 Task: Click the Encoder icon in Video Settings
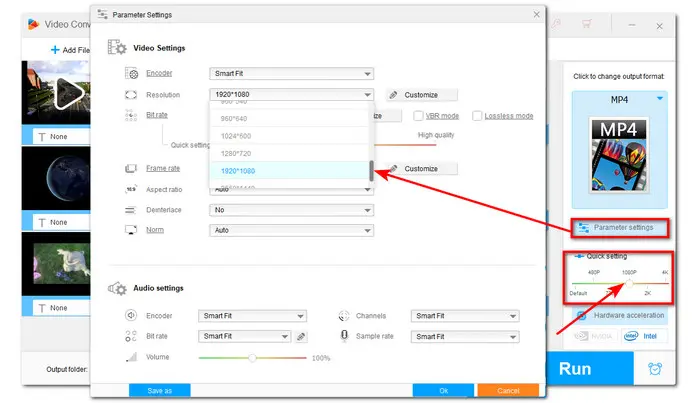pos(131,73)
